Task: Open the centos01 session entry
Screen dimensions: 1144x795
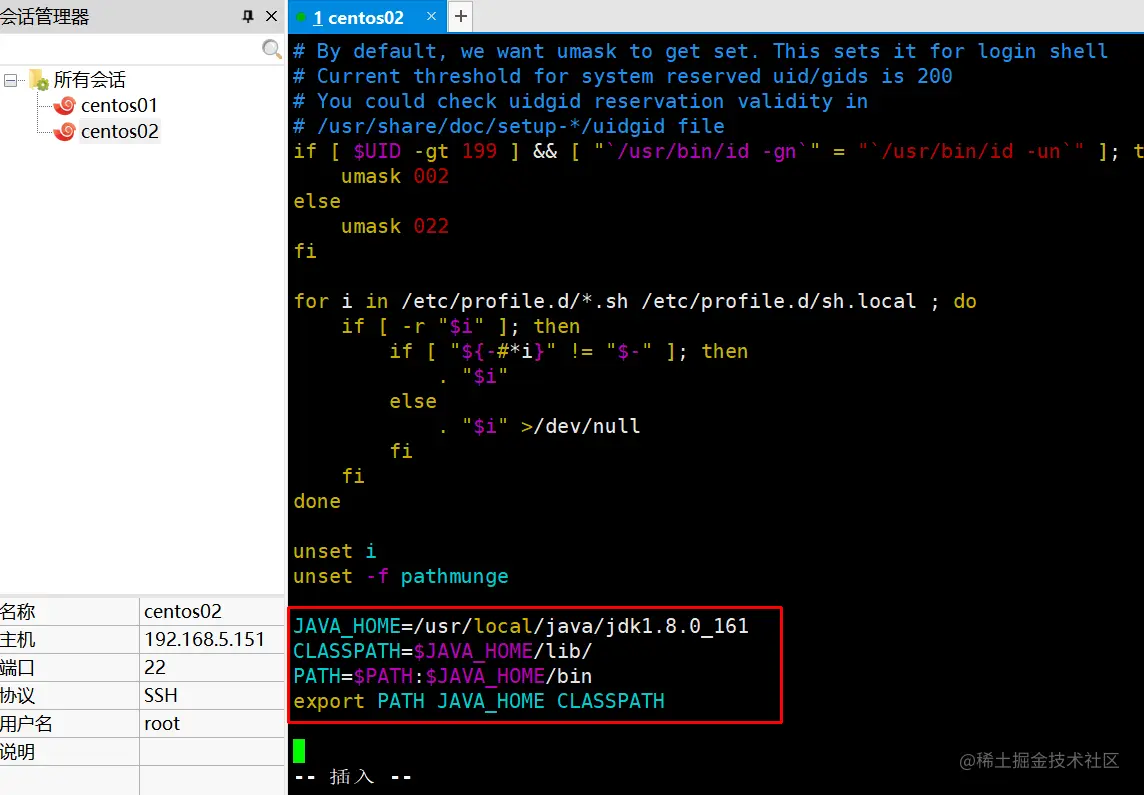Action: click(x=120, y=105)
